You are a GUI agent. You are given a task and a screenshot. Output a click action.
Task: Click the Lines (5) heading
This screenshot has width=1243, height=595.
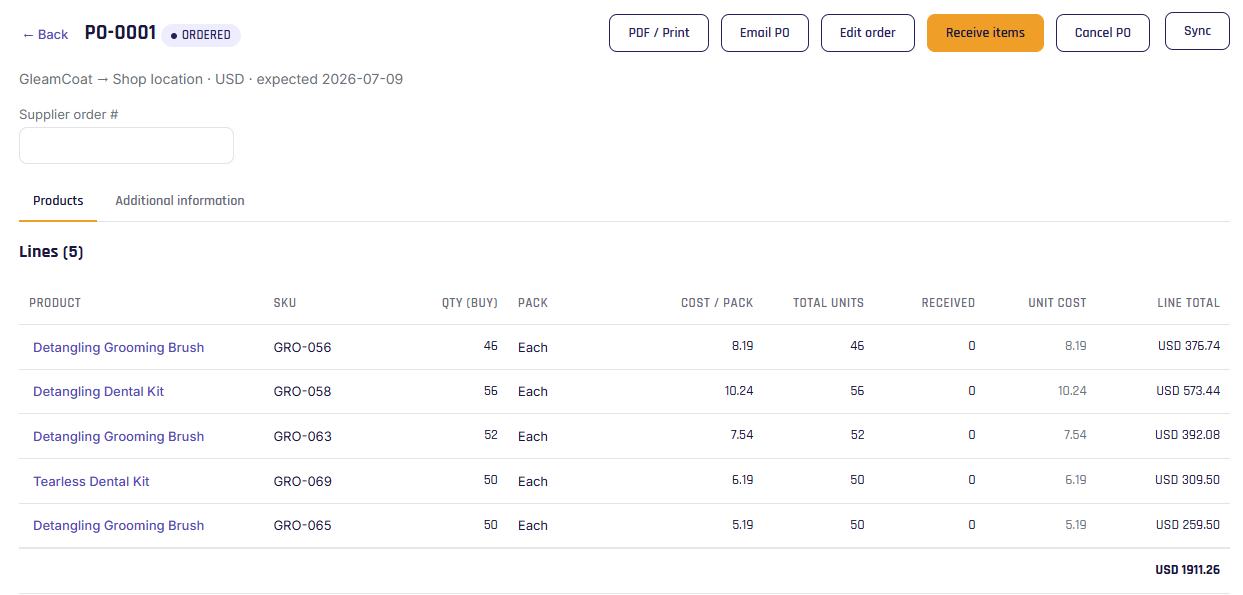(51, 252)
